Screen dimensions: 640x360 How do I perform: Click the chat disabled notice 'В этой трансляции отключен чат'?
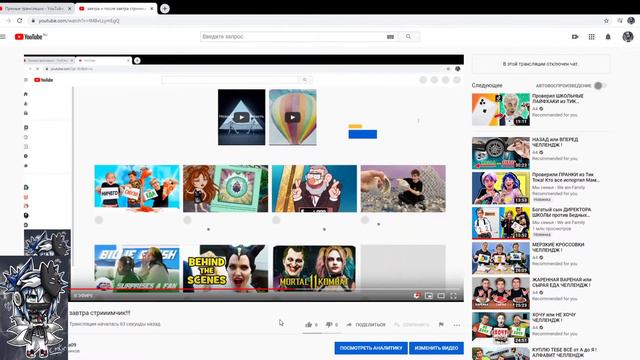[x=540, y=64]
